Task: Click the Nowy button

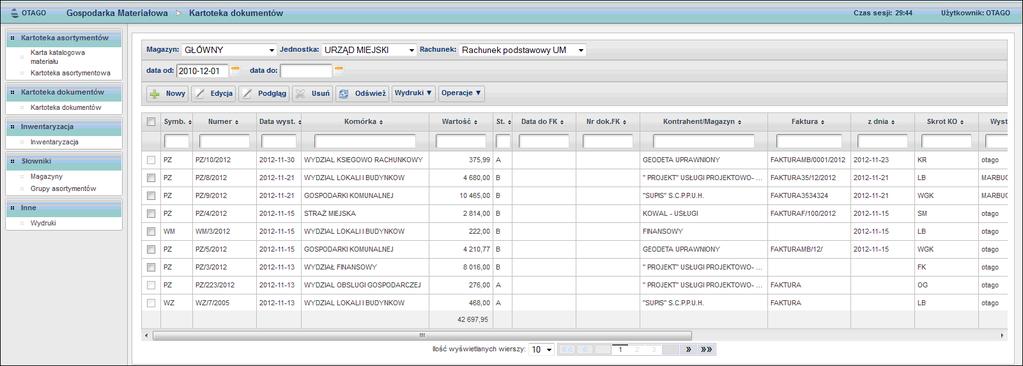Action: [x=168, y=93]
